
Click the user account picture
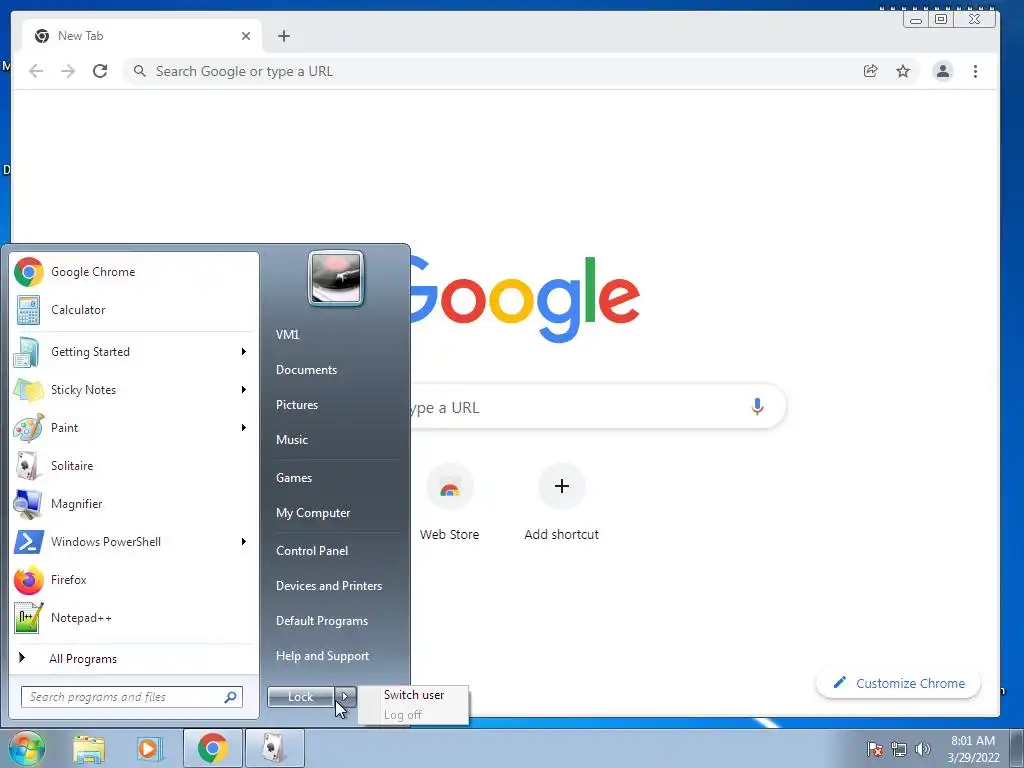pyautogui.click(x=336, y=278)
